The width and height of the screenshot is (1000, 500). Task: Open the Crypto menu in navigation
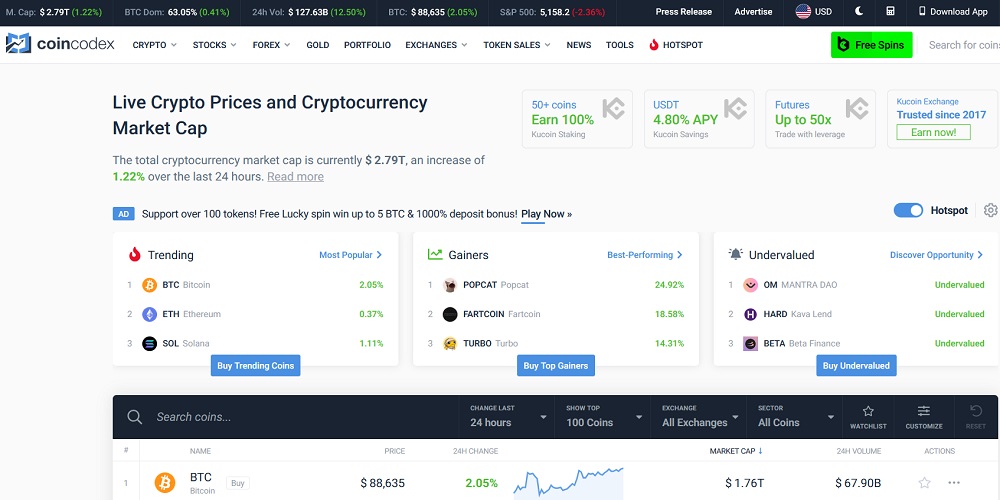click(154, 45)
